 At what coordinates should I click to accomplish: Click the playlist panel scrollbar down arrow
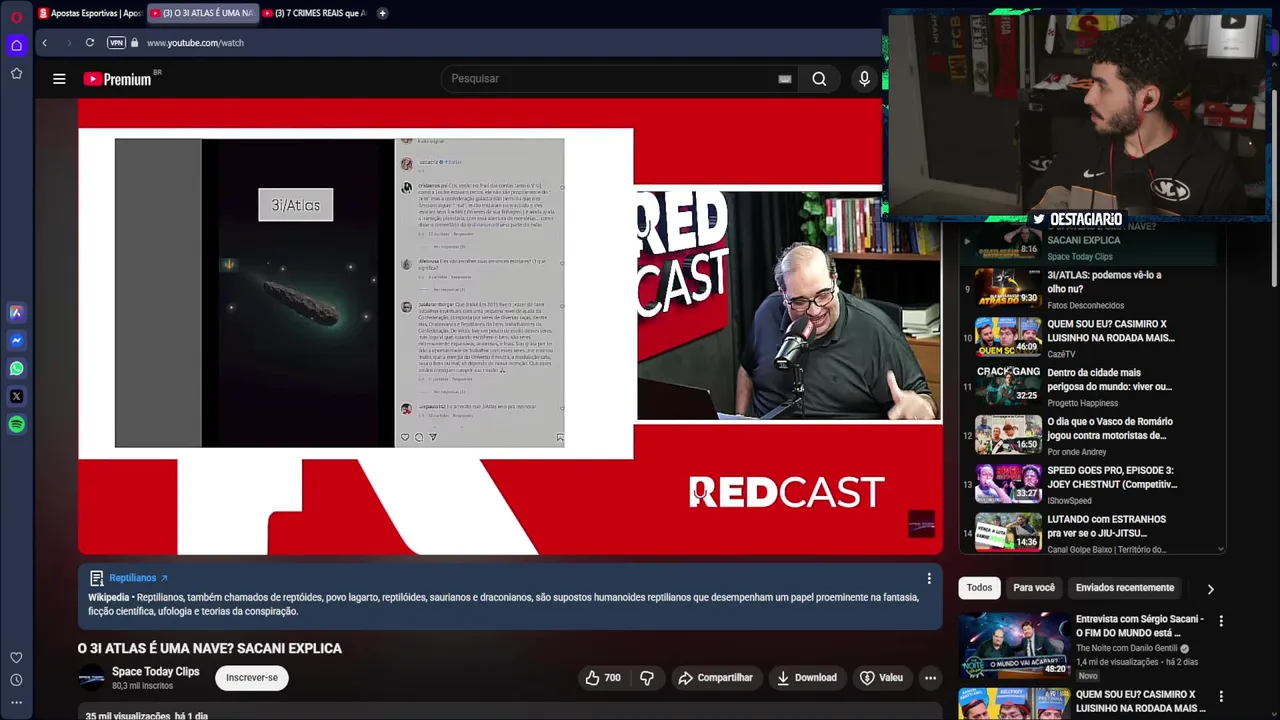click(x=1221, y=549)
